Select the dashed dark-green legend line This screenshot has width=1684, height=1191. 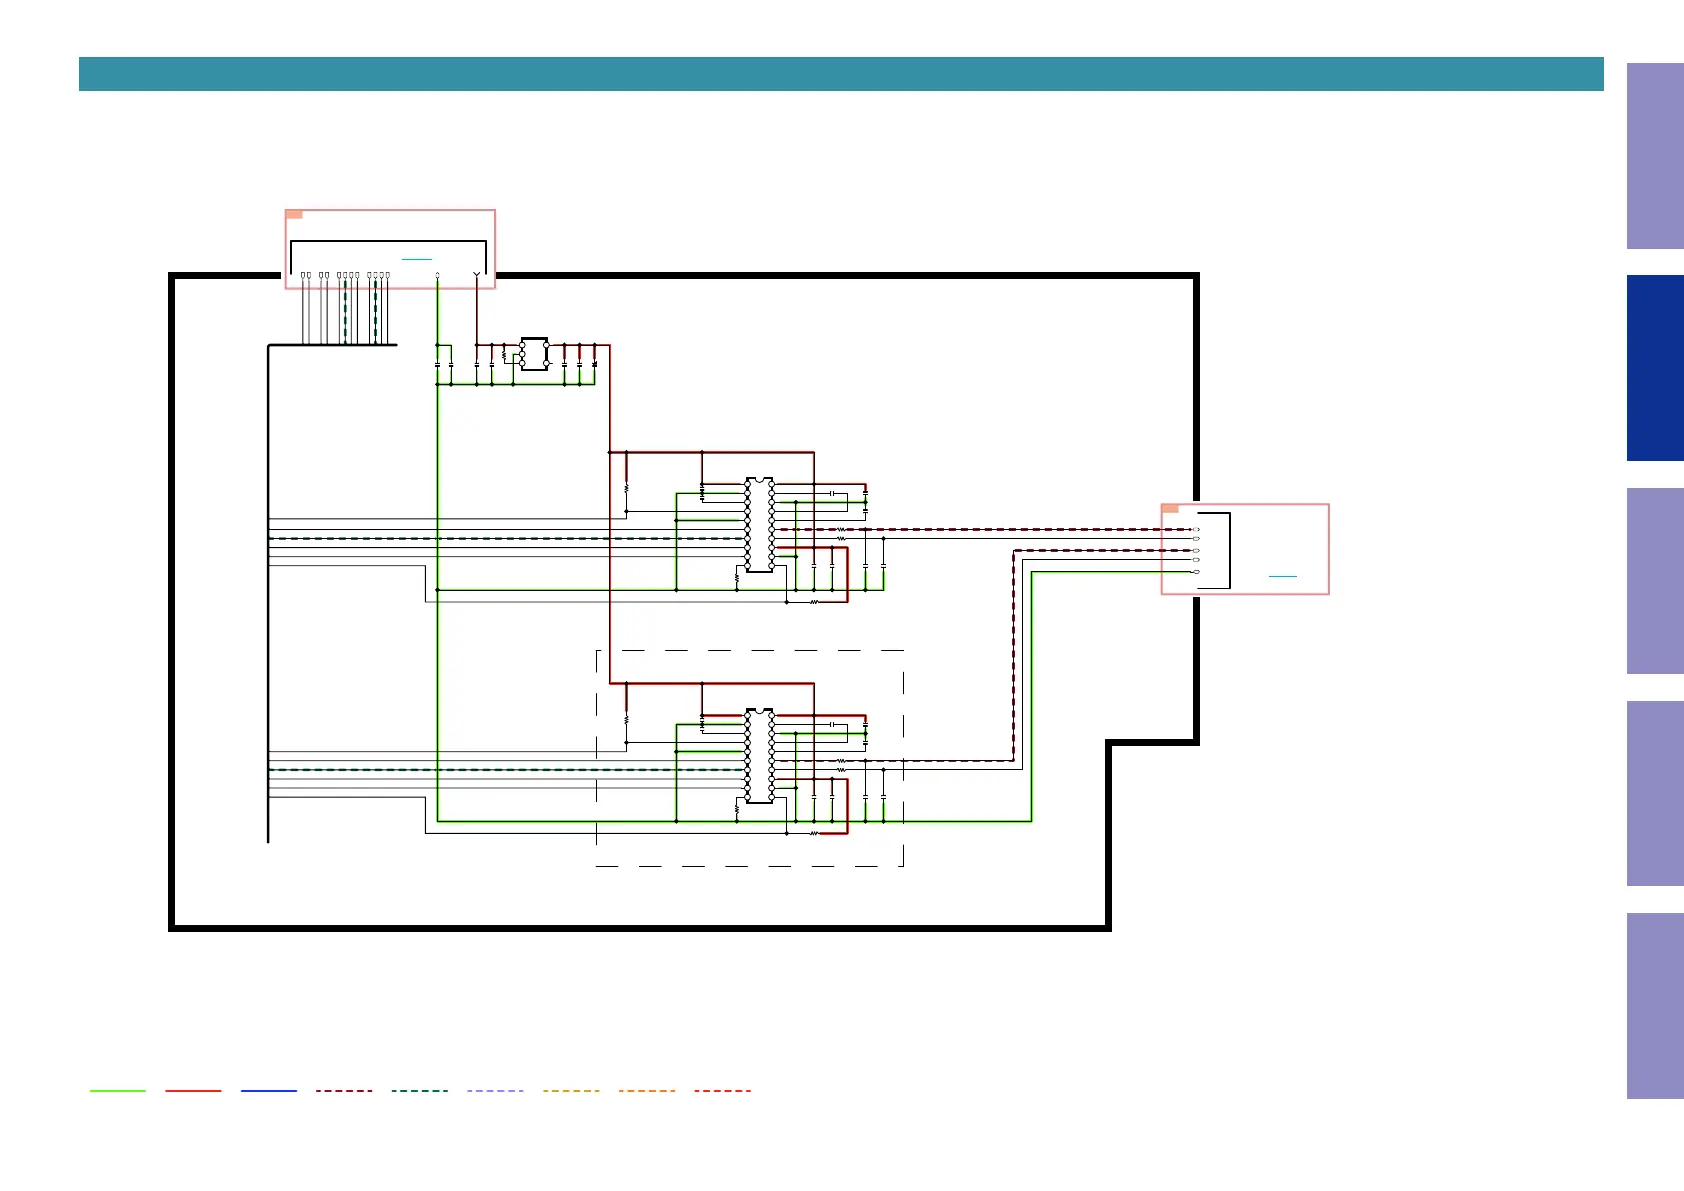click(x=420, y=1091)
